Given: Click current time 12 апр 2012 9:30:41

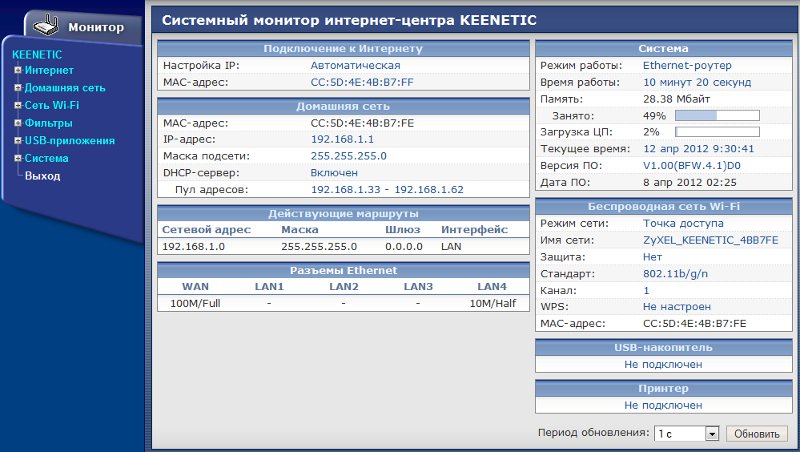Looking at the screenshot, I should tap(698, 149).
